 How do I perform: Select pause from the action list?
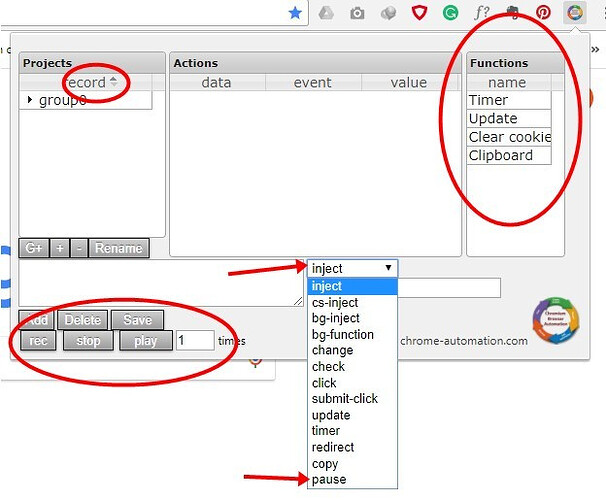point(329,479)
